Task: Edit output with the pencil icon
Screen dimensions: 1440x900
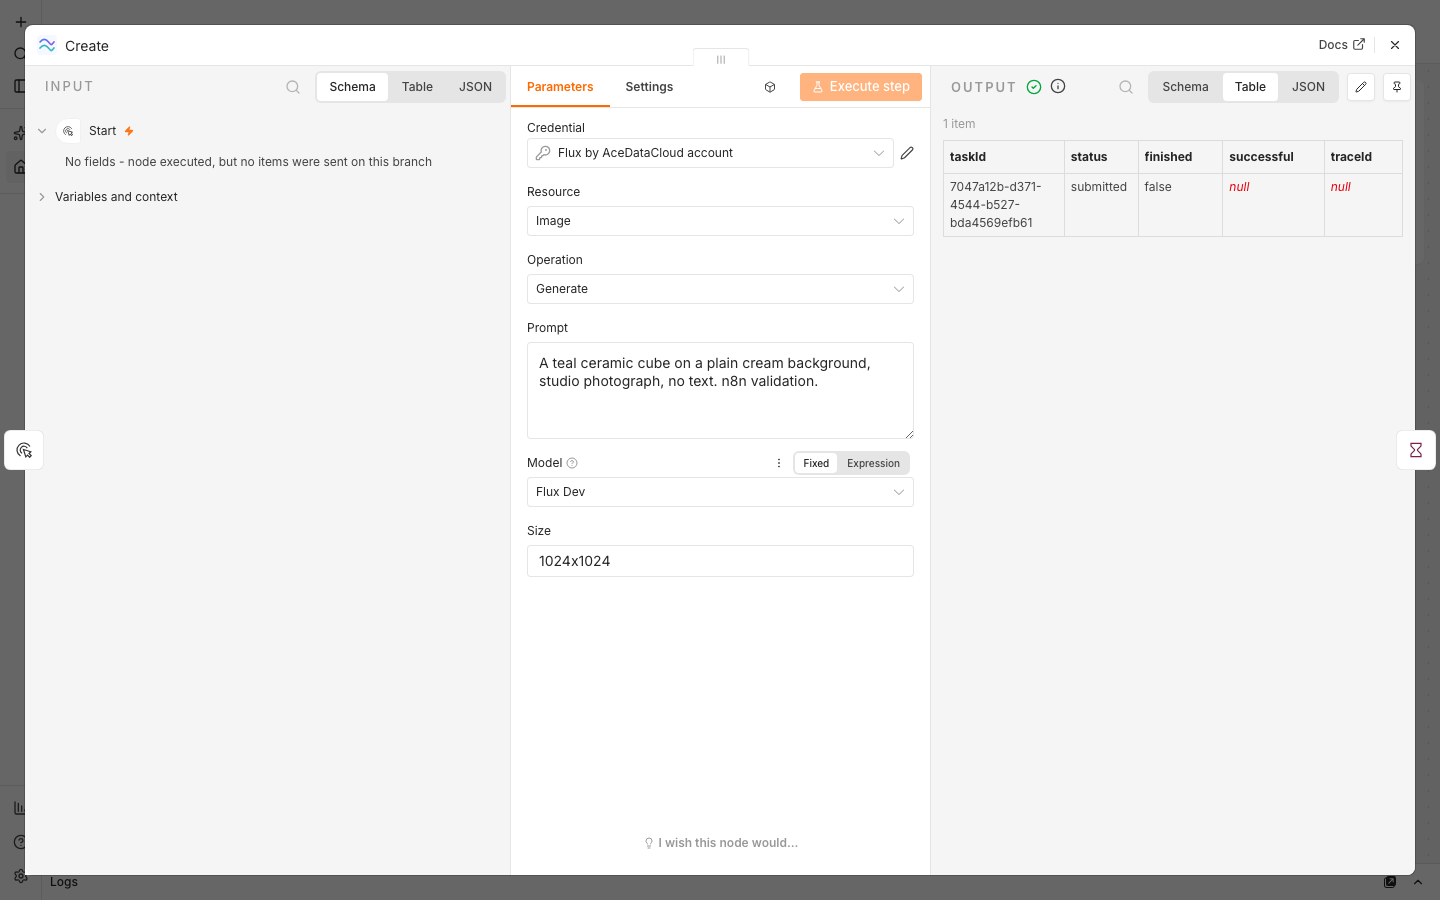Action: [x=1361, y=87]
